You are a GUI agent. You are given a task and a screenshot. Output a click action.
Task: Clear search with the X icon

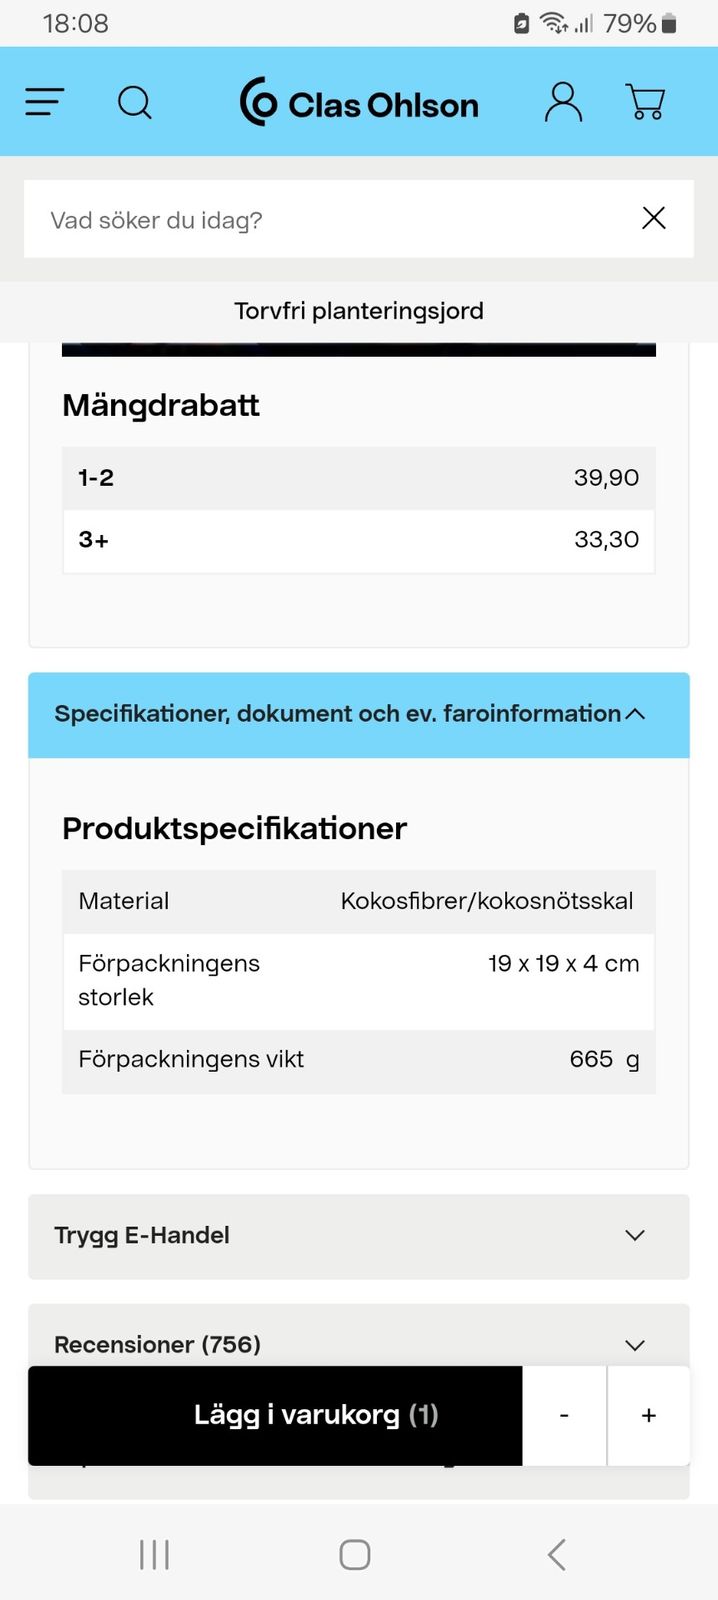pyautogui.click(x=653, y=218)
